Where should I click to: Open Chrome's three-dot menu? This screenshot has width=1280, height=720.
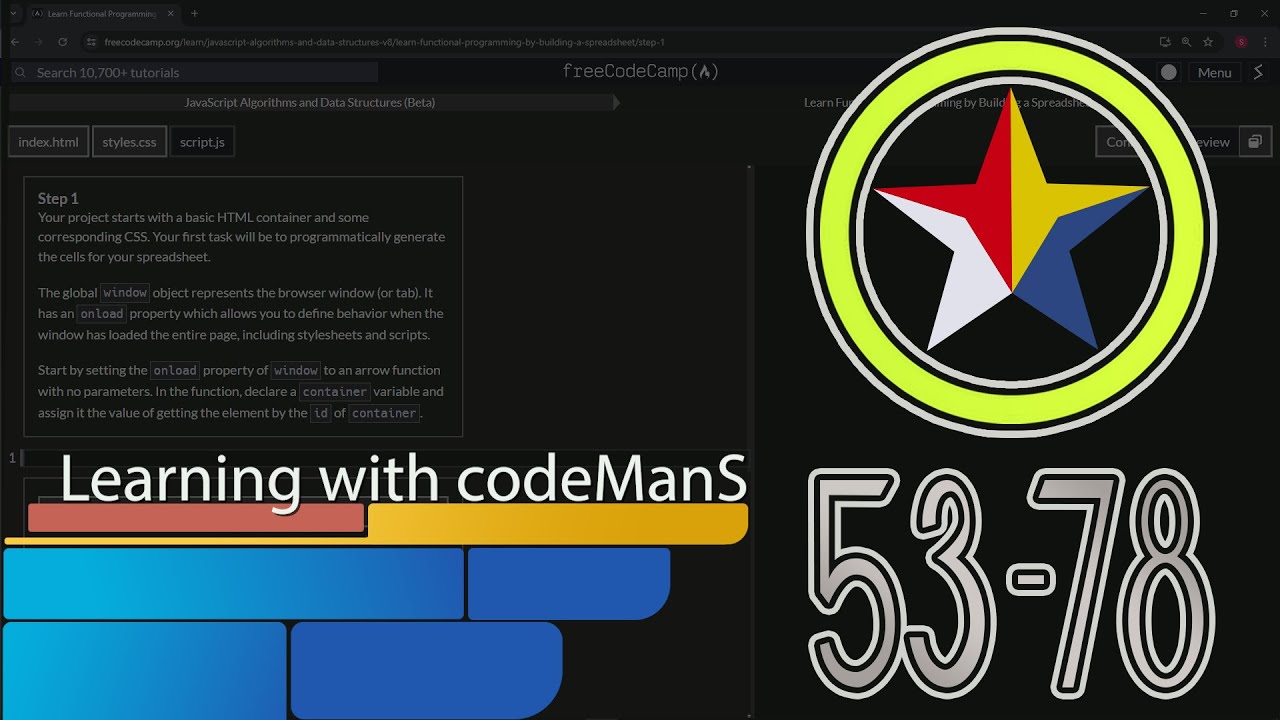(x=1263, y=42)
